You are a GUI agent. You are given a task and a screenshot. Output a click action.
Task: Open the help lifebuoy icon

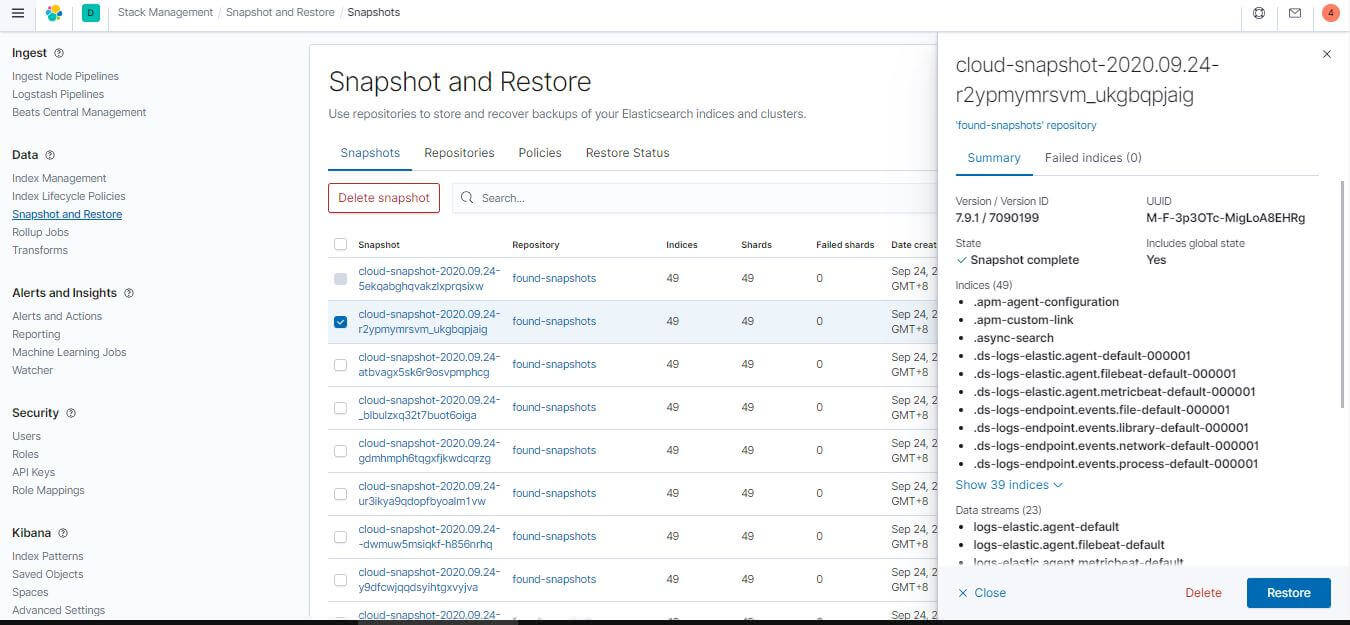click(x=1259, y=13)
